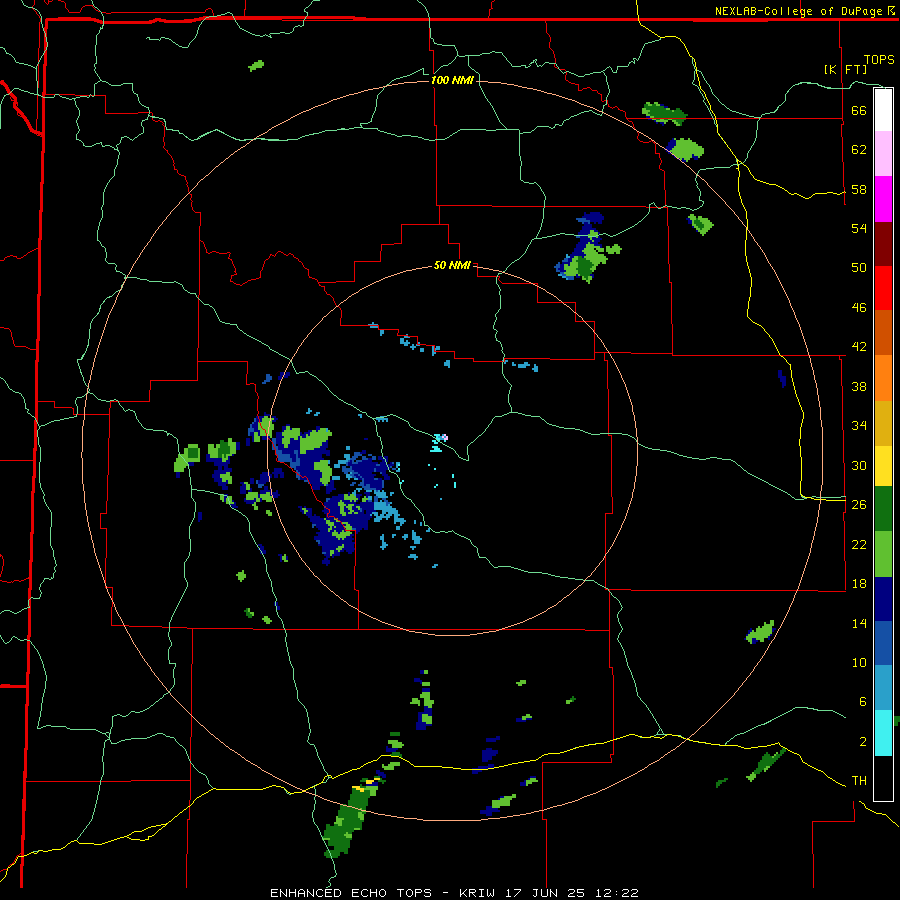Click the medium blue 10-14 kft swatch

883,643
